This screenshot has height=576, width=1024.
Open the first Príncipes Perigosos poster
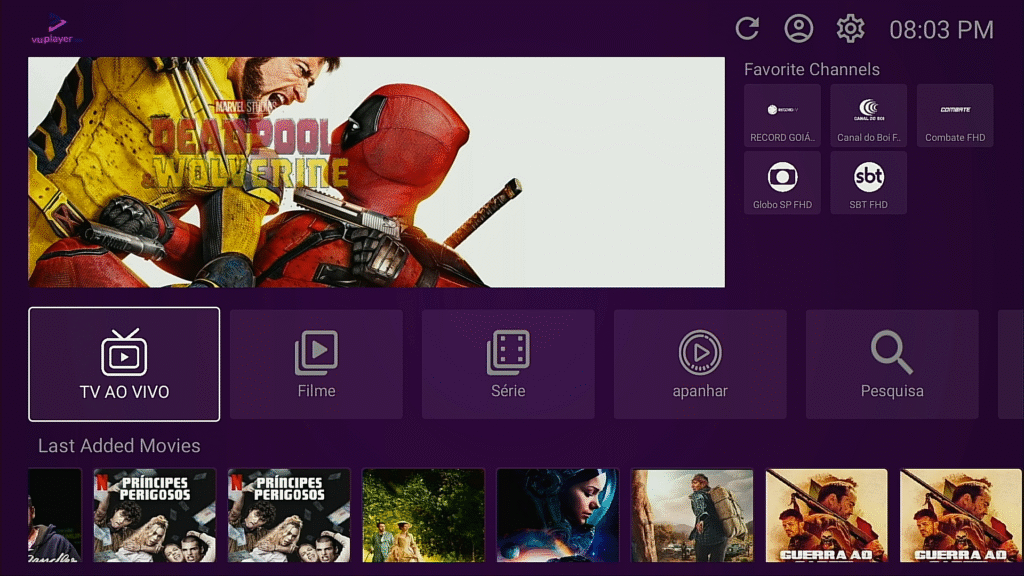click(x=155, y=516)
